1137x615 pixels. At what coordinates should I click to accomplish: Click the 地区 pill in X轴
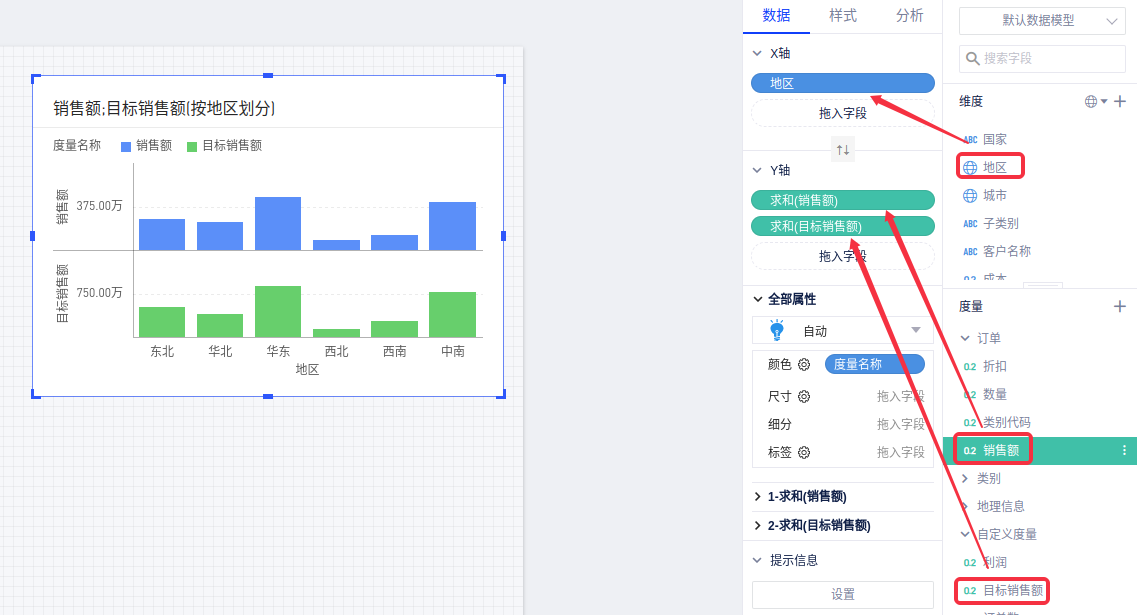point(842,83)
